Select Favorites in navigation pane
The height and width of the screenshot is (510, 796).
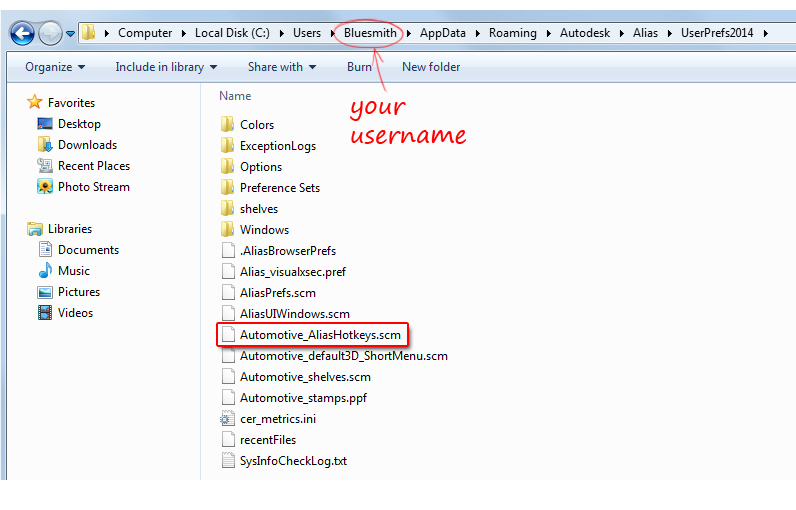[71, 103]
